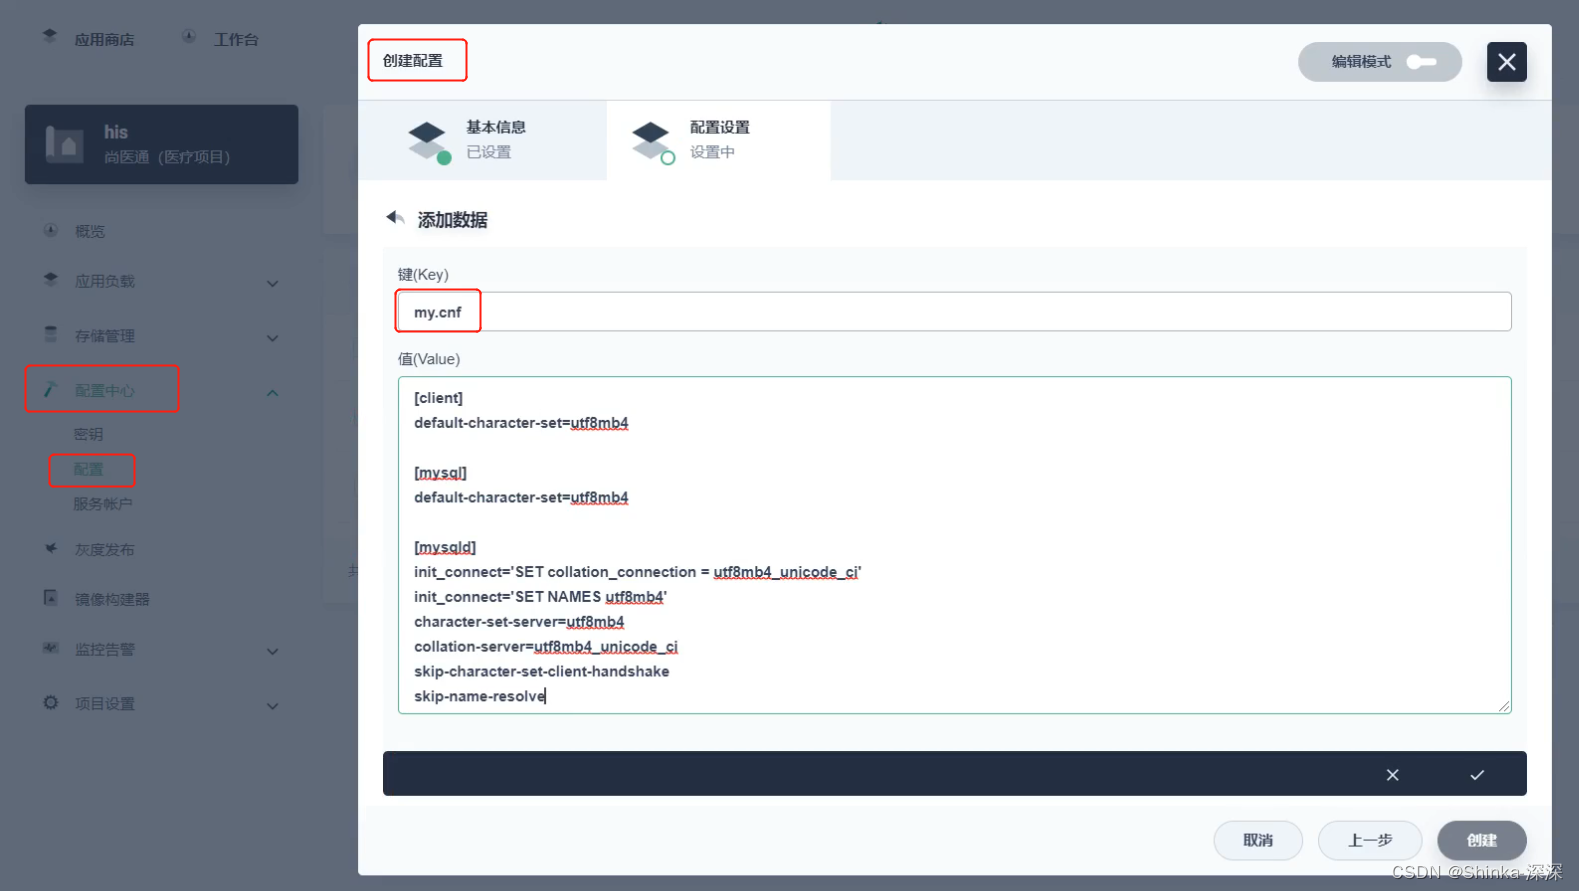Expand the 监控告警 chevron
Image resolution: width=1579 pixels, height=891 pixels.
point(272,651)
